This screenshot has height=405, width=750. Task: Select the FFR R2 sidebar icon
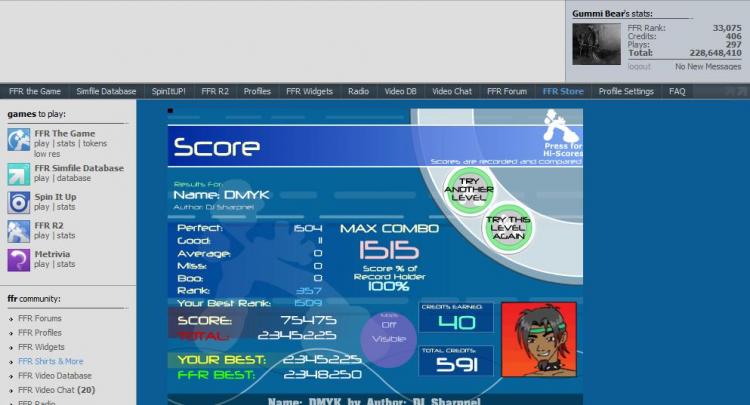pyautogui.click(x=18, y=231)
